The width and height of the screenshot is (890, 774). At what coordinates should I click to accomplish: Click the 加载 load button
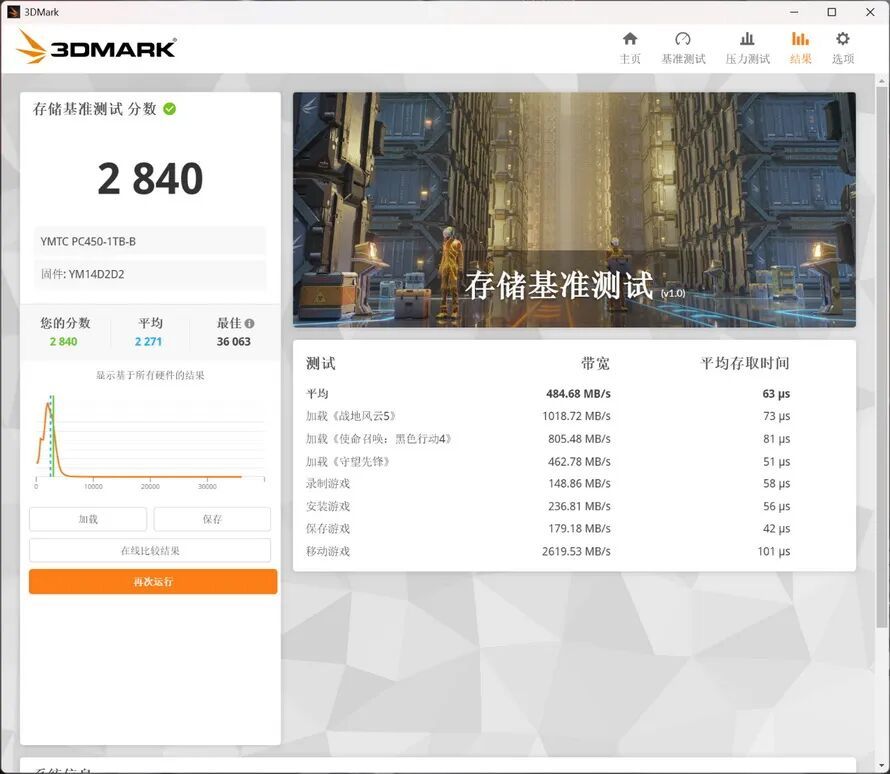click(88, 519)
